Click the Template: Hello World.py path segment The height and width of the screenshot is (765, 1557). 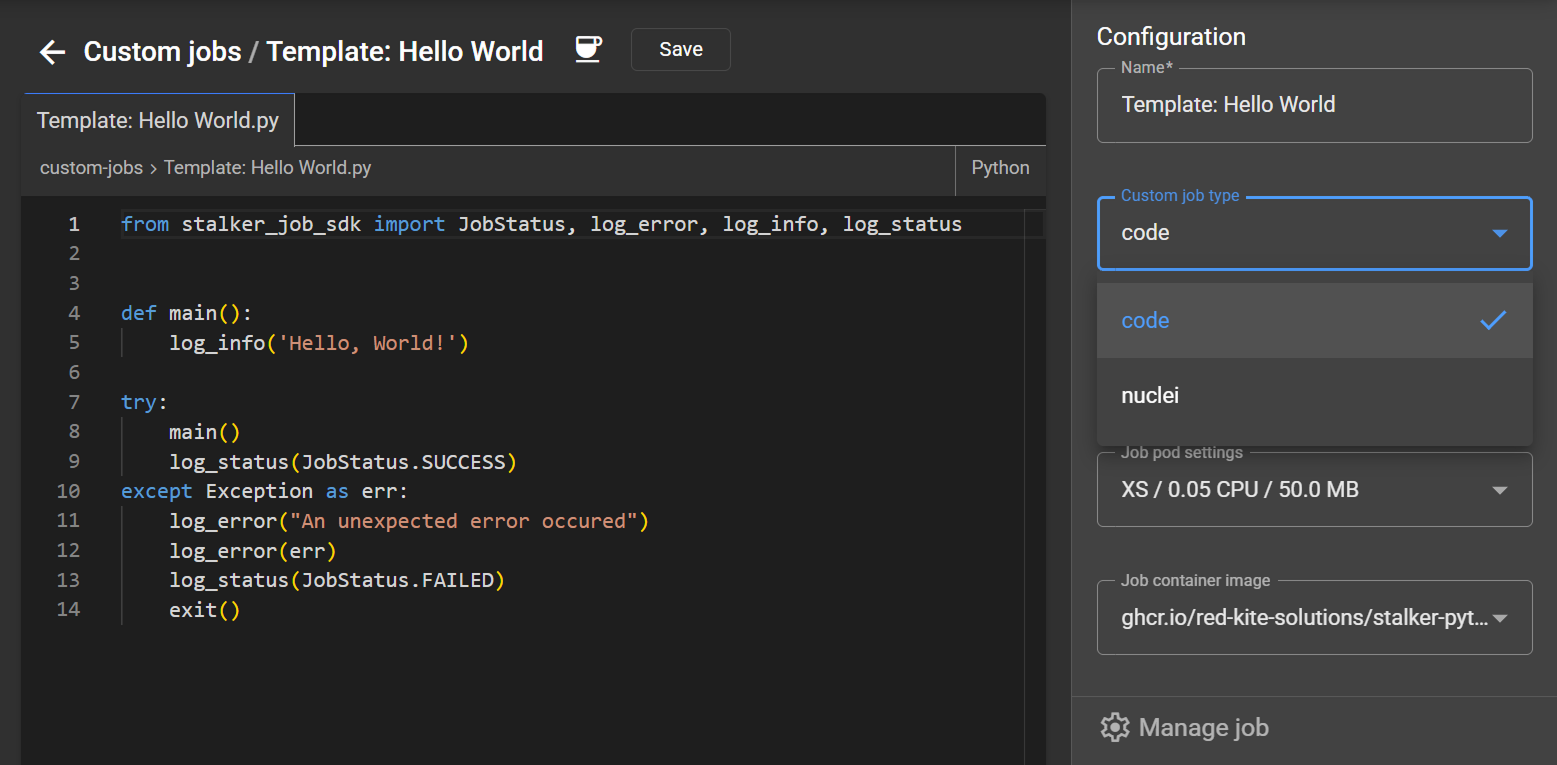267,168
